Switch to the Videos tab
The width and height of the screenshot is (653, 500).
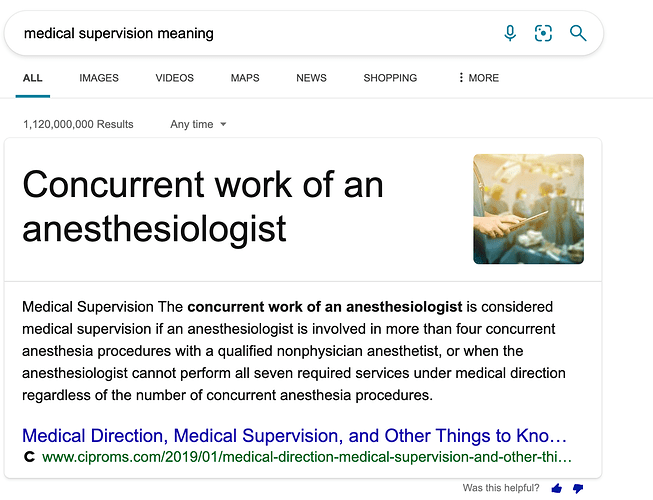[175, 78]
